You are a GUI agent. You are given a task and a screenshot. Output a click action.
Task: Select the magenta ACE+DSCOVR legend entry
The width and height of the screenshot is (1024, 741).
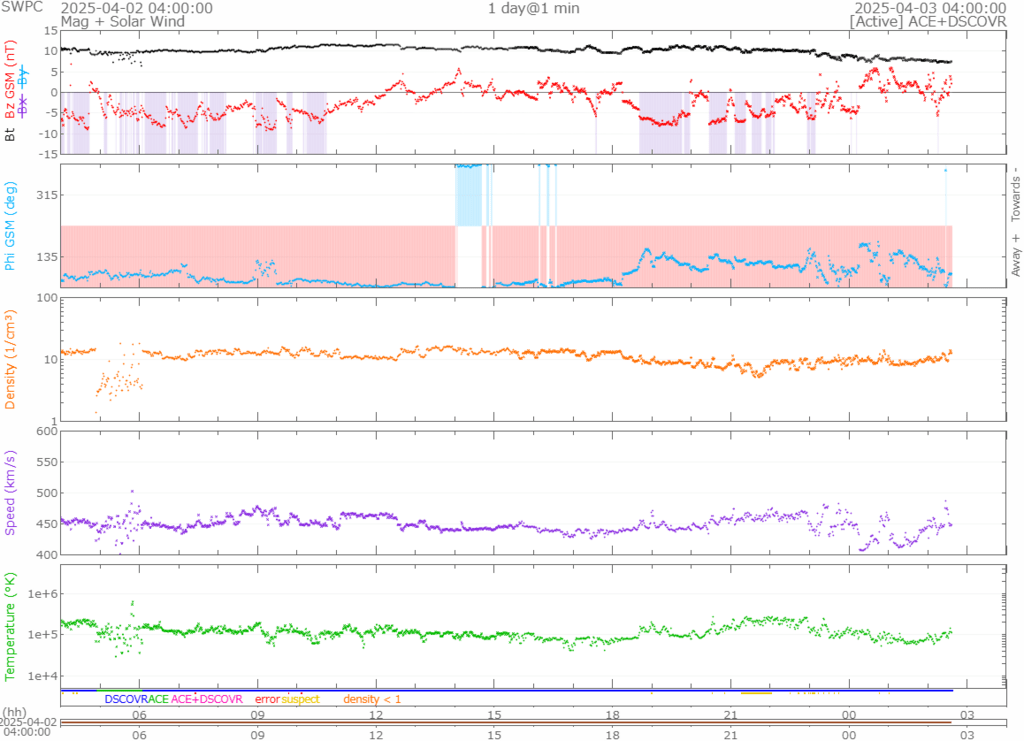click(x=207, y=699)
